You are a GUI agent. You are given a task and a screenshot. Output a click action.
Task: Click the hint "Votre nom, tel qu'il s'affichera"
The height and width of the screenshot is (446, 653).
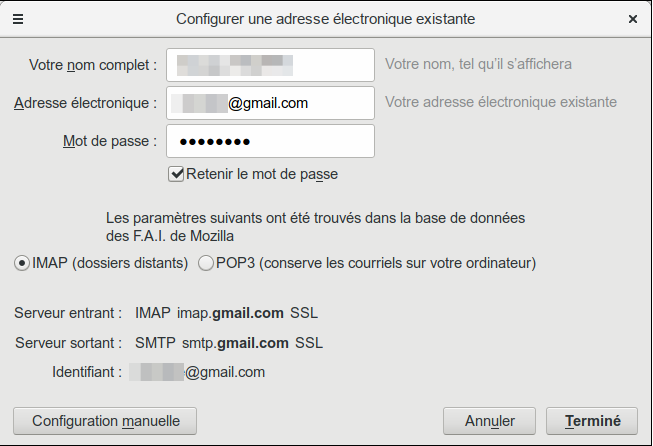tap(478, 65)
